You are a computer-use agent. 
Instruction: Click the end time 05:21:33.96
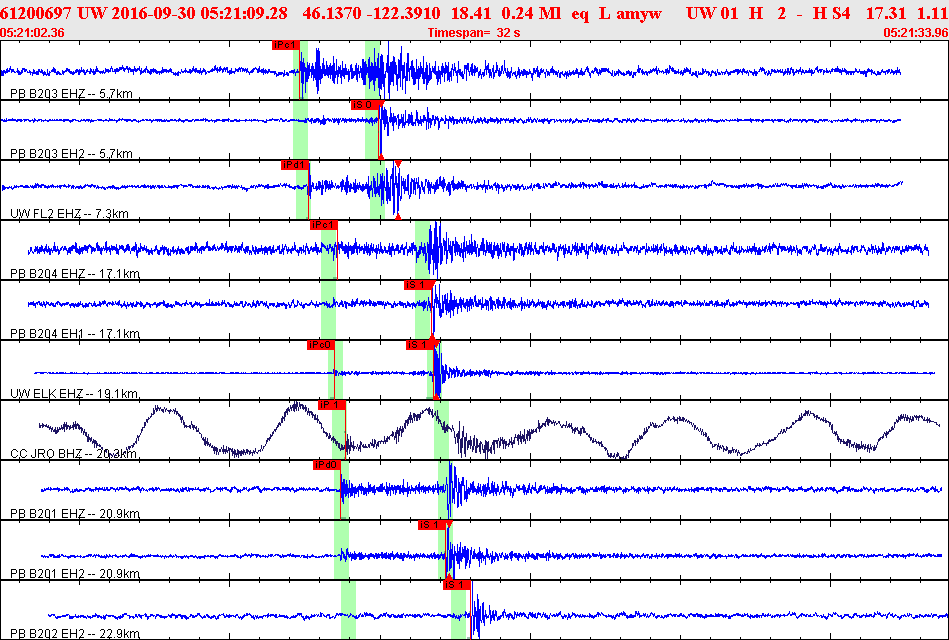[x=916, y=33]
